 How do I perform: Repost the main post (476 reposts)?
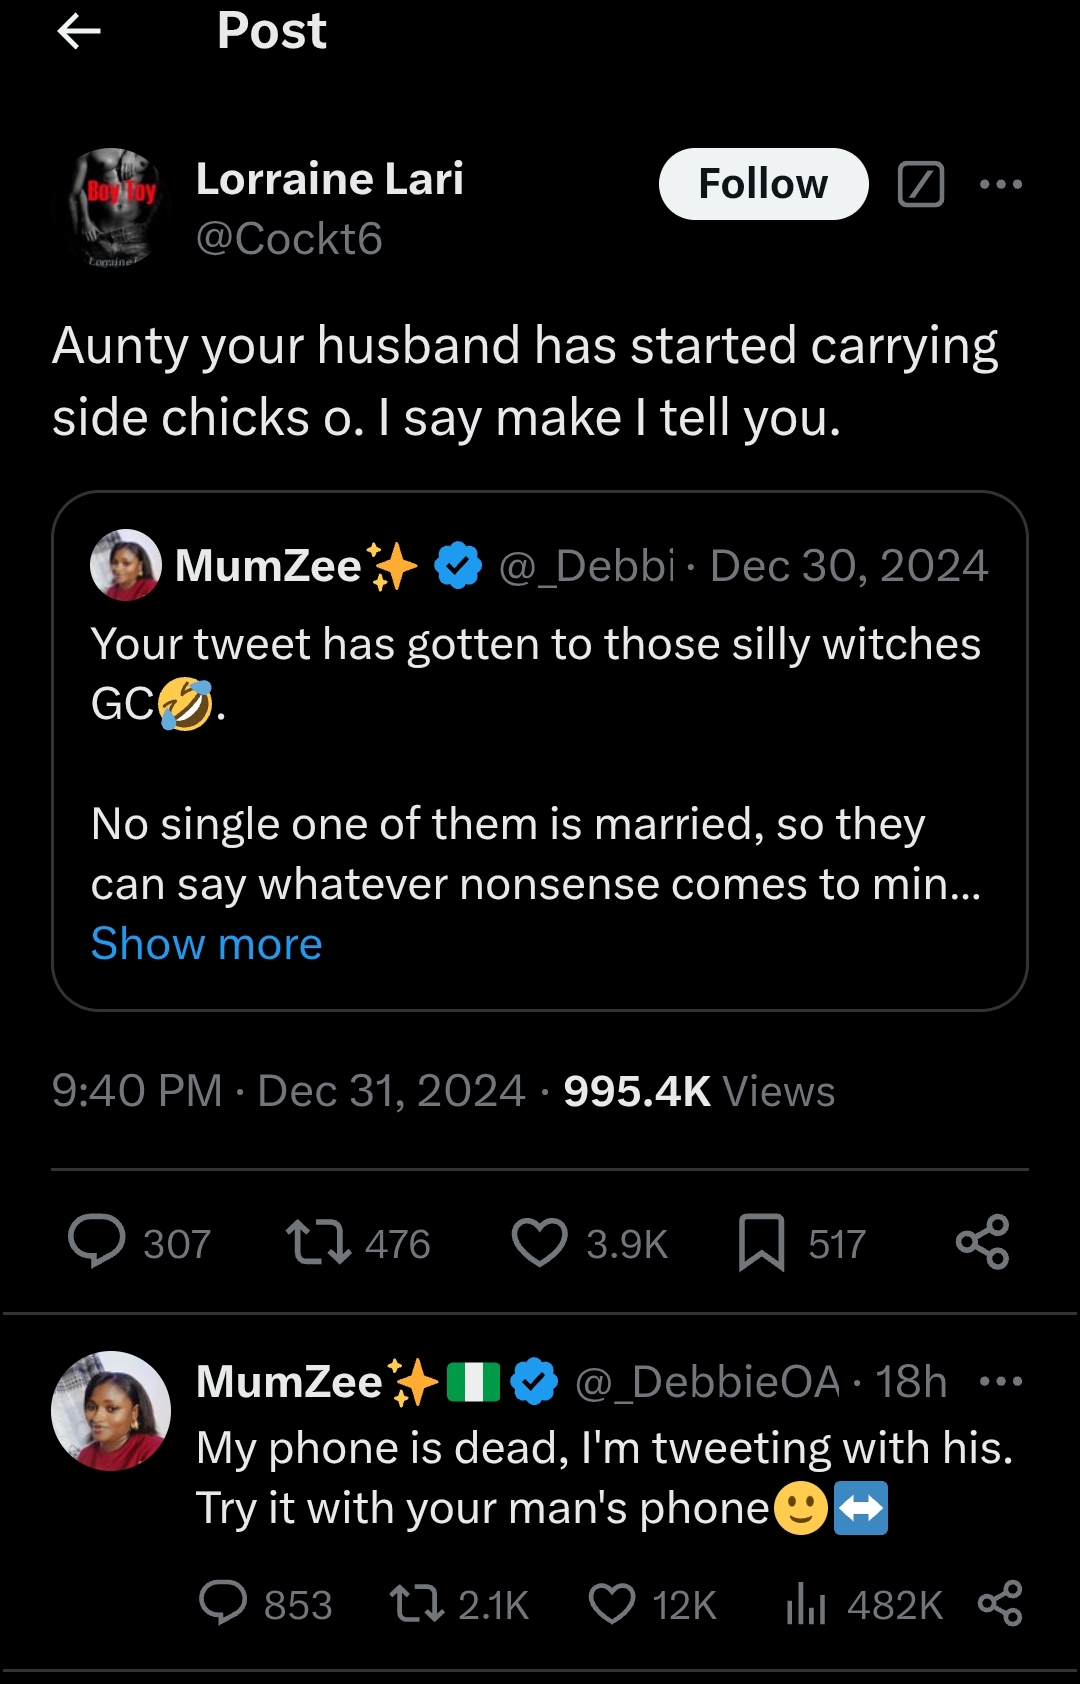click(x=318, y=1242)
